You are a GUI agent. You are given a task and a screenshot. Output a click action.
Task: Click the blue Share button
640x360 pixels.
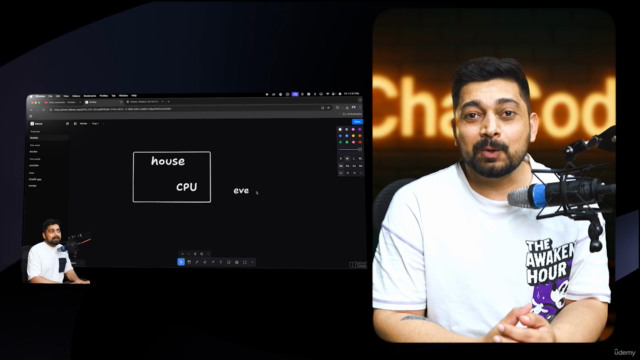tap(357, 122)
